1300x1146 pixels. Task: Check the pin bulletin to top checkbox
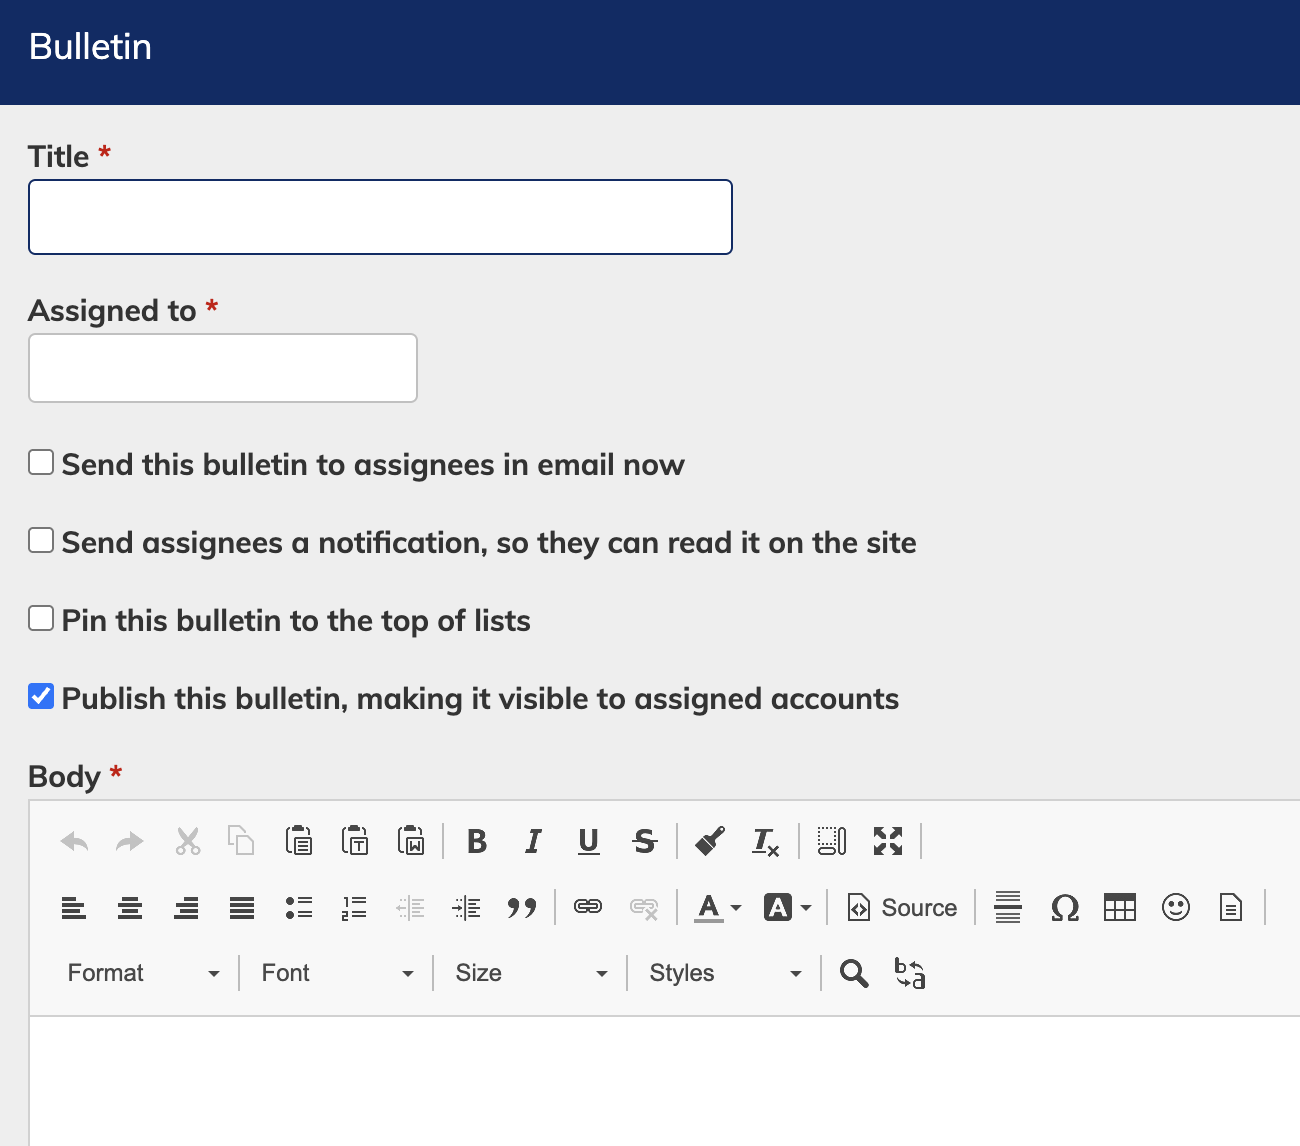41,618
